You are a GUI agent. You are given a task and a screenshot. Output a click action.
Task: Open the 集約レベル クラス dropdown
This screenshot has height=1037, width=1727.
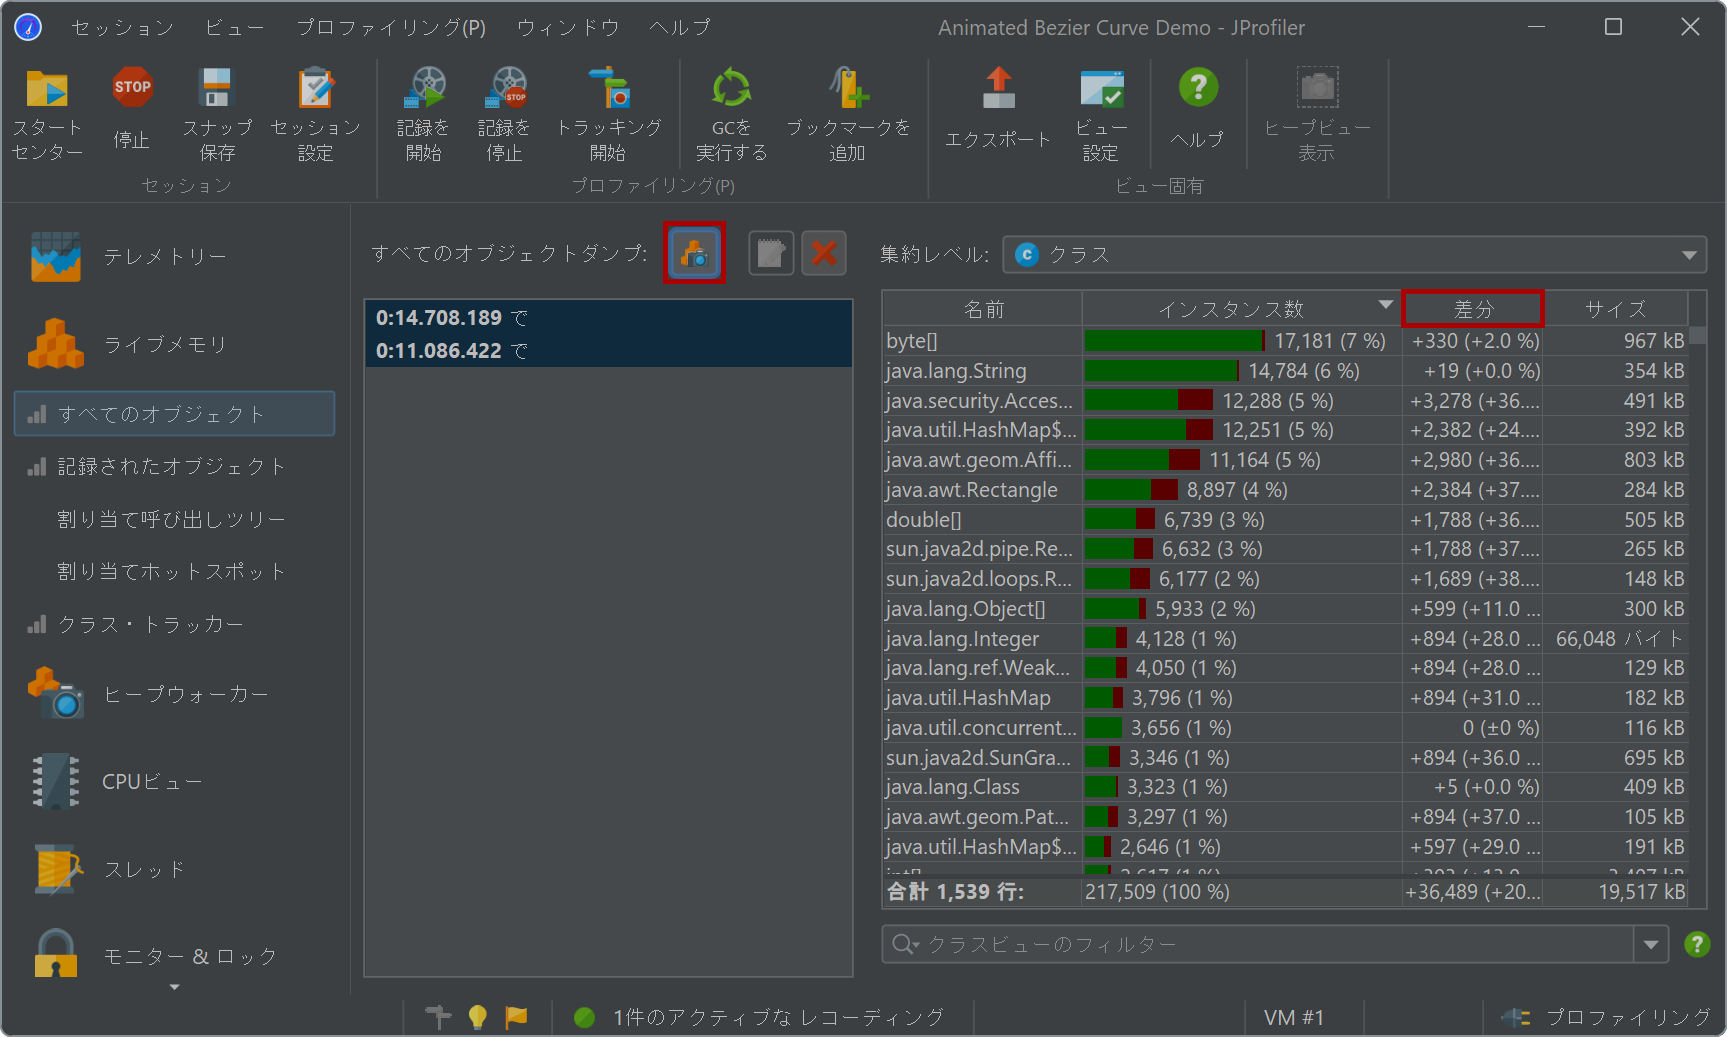[x=1355, y=255]
